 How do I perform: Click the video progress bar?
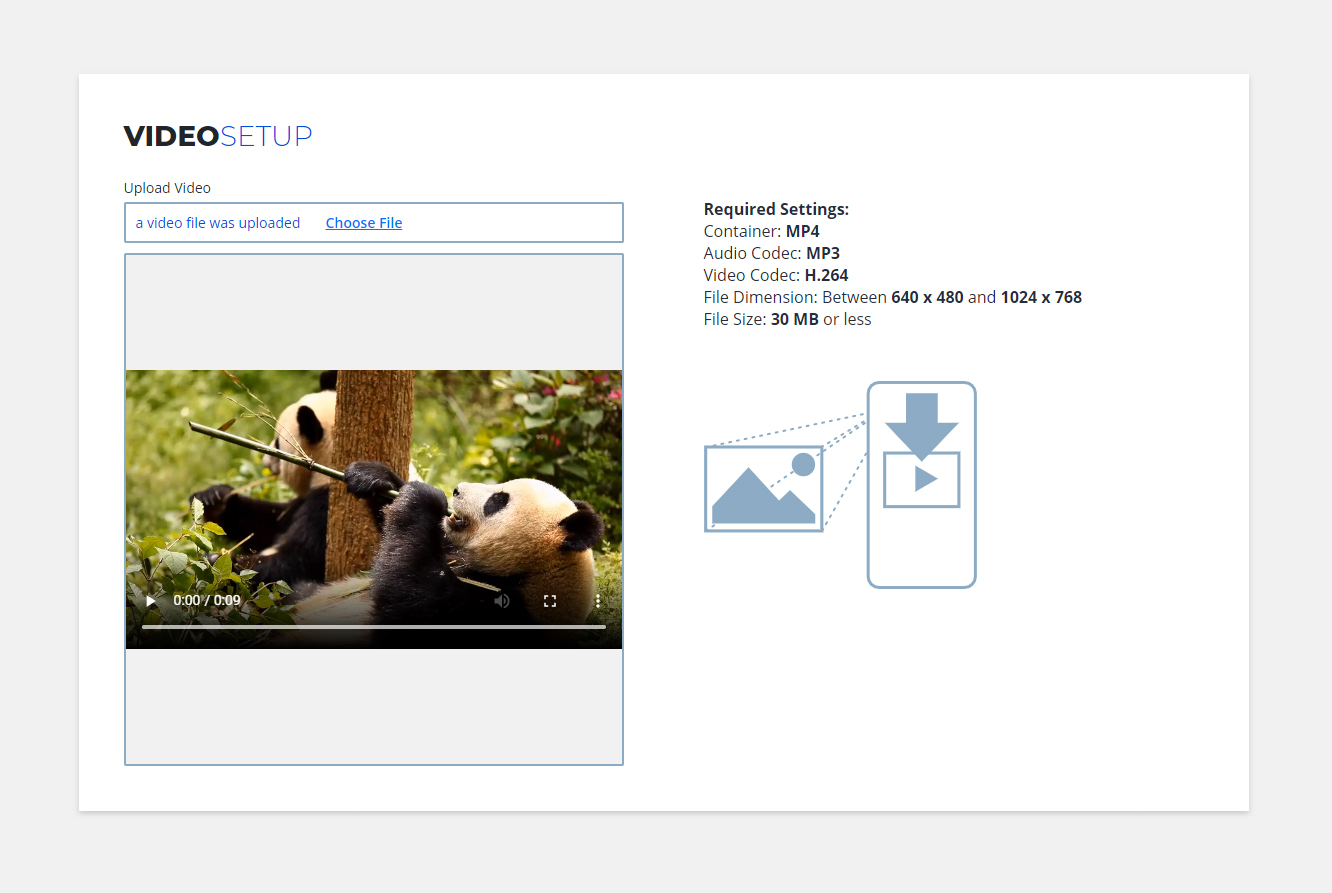[x=373, y=627]
